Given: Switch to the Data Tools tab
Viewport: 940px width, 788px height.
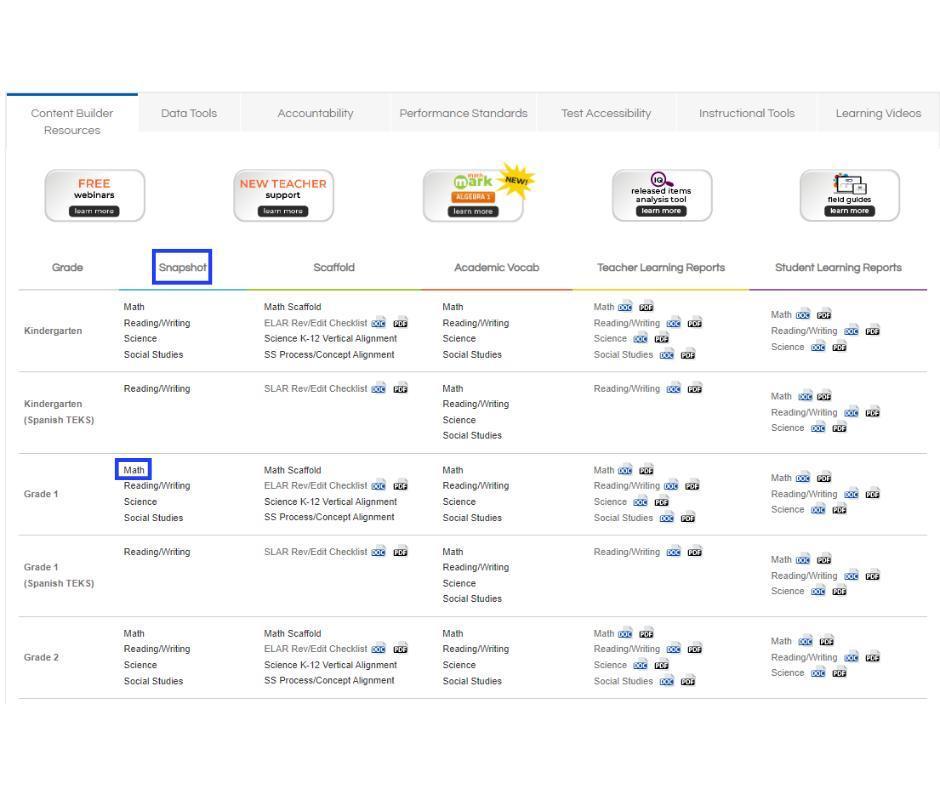Looking at the screenshot, I should [x=189, y=114].
